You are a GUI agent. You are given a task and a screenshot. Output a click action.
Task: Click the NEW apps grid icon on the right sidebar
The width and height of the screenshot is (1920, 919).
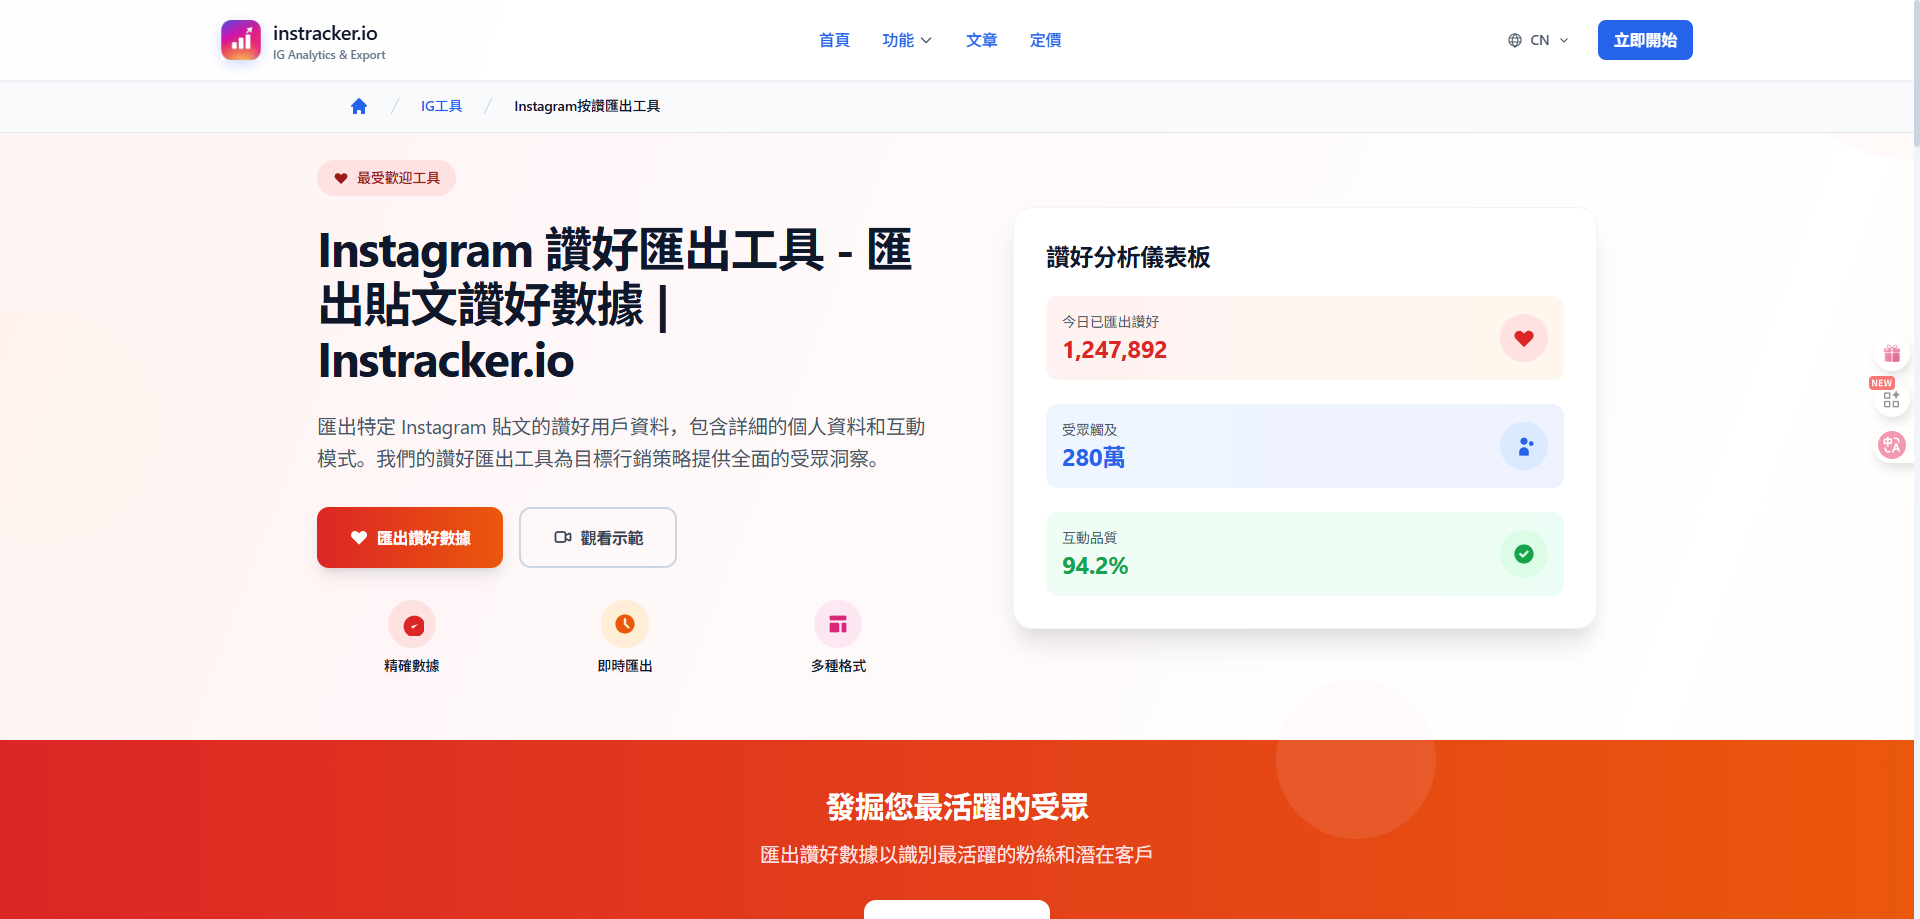tap(1892, 399)
